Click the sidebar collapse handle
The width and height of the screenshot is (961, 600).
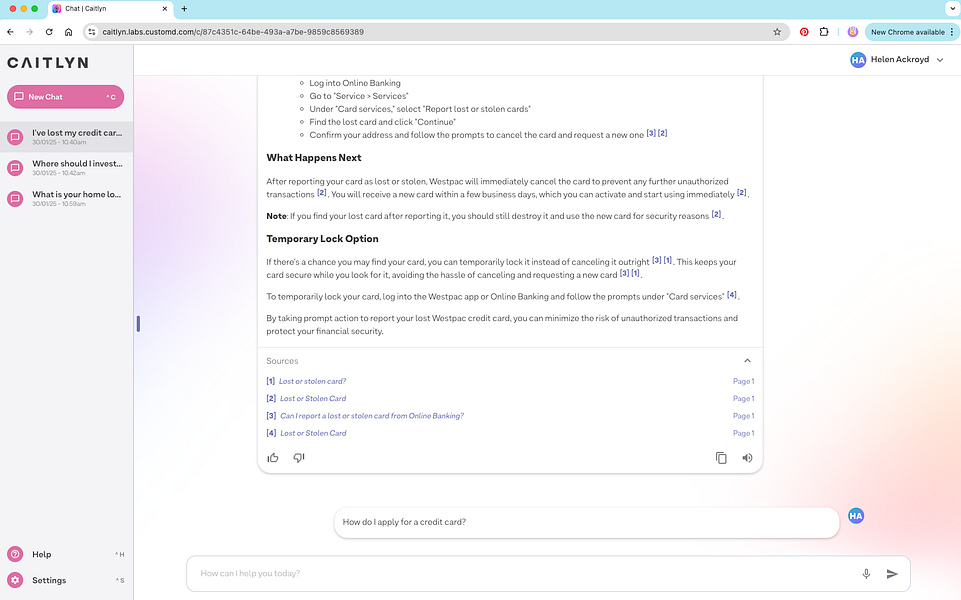tap(139, 324)
